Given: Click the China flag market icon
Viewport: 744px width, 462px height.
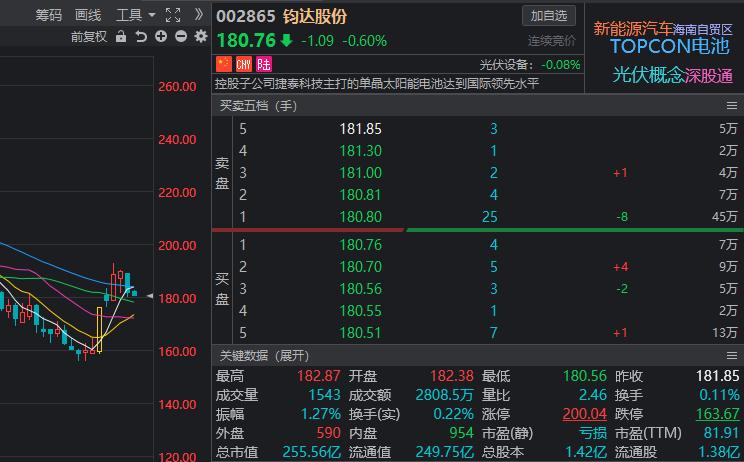Looking at the screenshot, I should tap(224, 64).
